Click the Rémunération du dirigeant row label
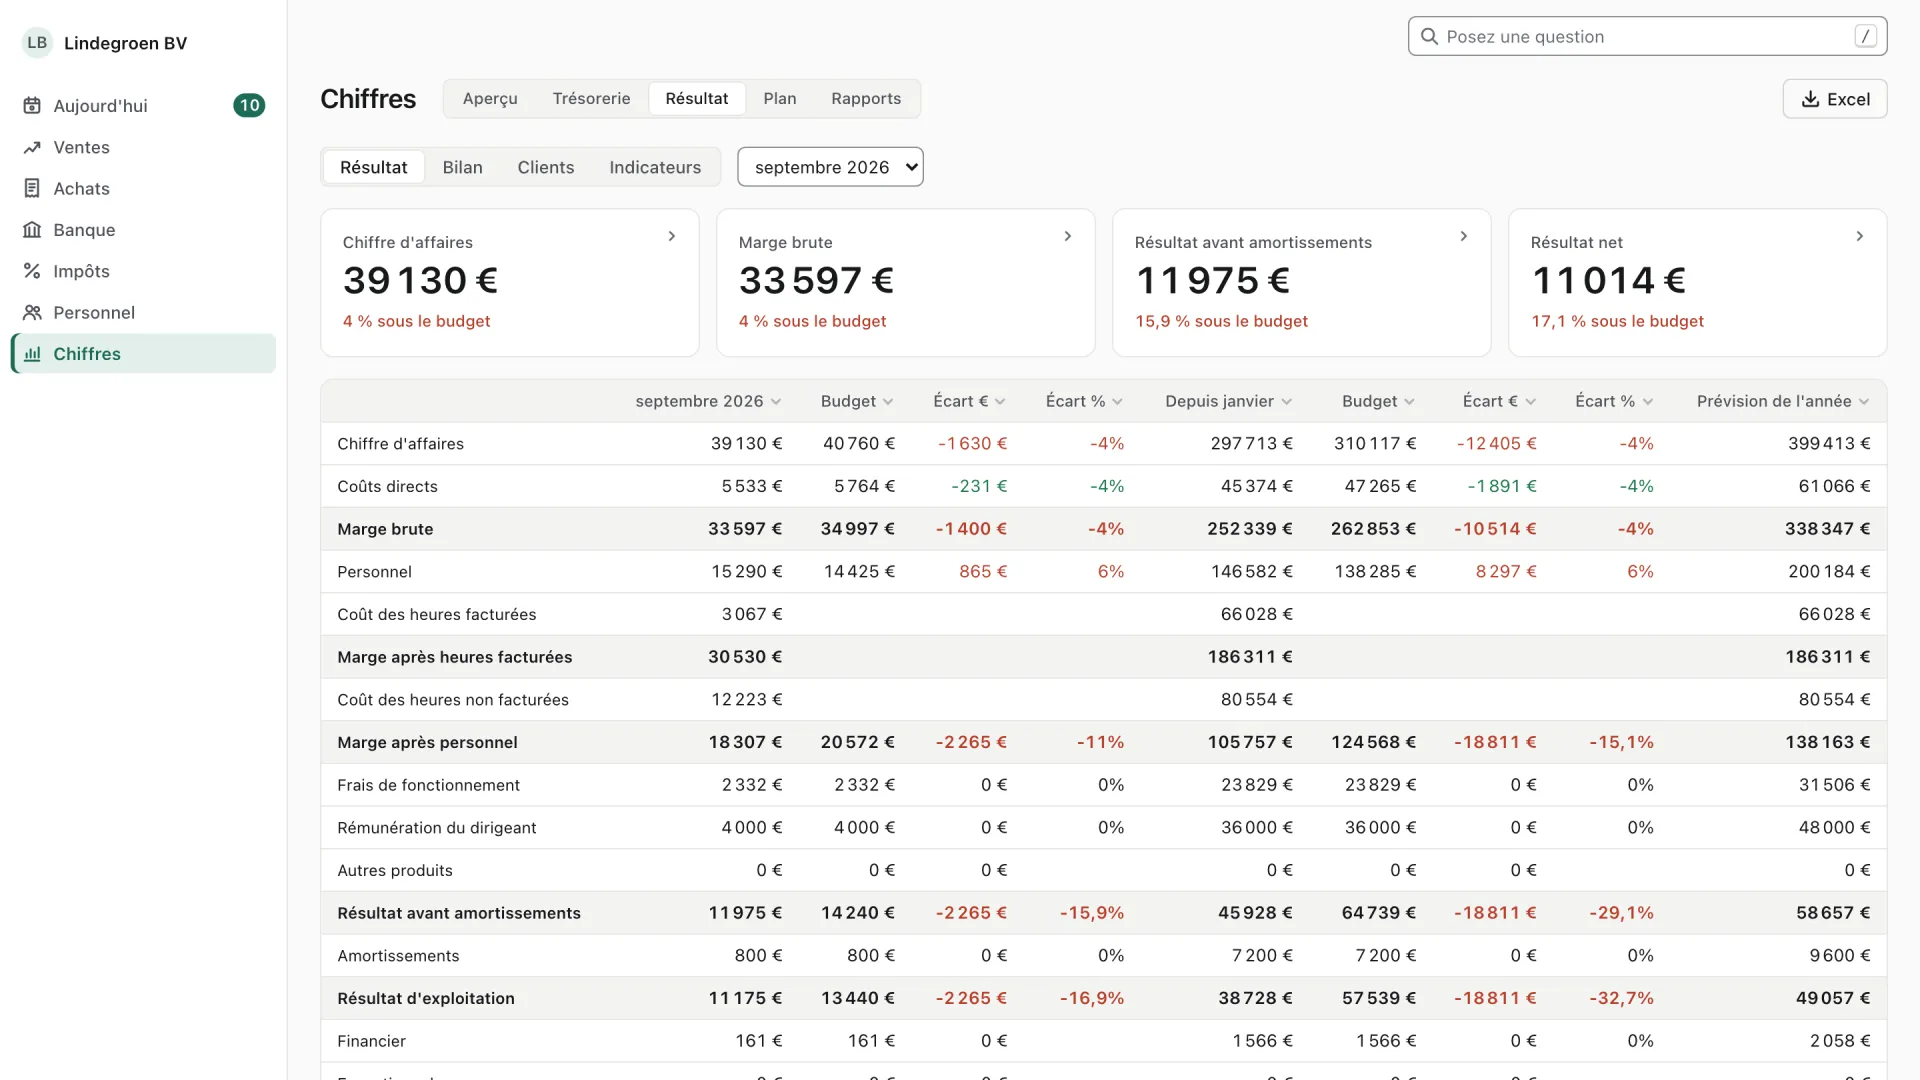 point(437,828)
